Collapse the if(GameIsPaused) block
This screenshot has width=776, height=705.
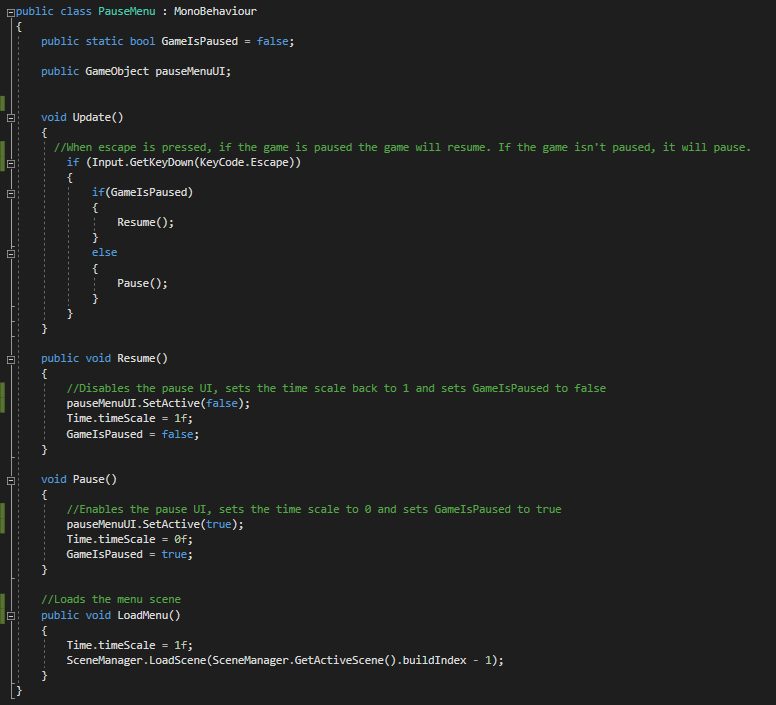[x=11, y=192]
